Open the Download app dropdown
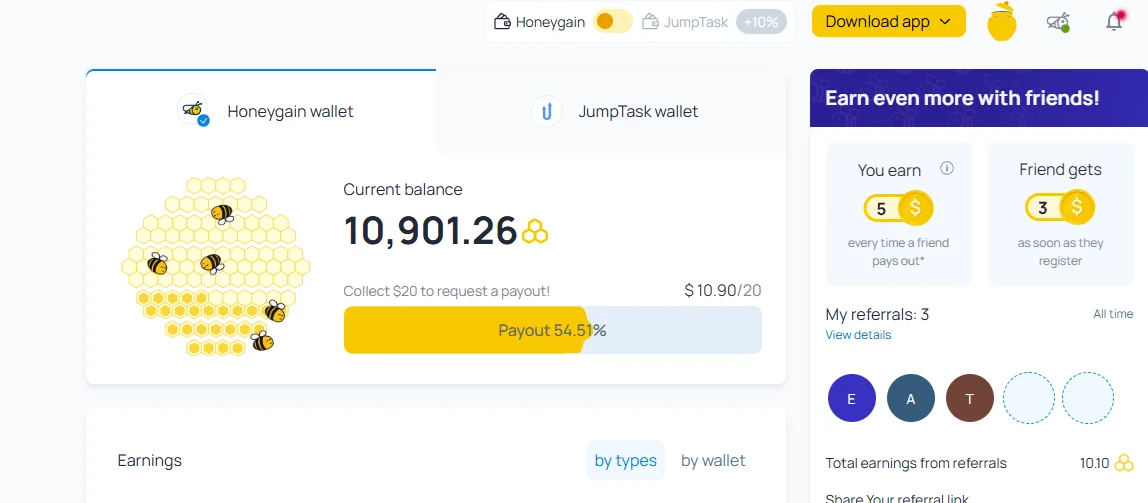This screenshot has height=503, width=1148. point(888,21)
